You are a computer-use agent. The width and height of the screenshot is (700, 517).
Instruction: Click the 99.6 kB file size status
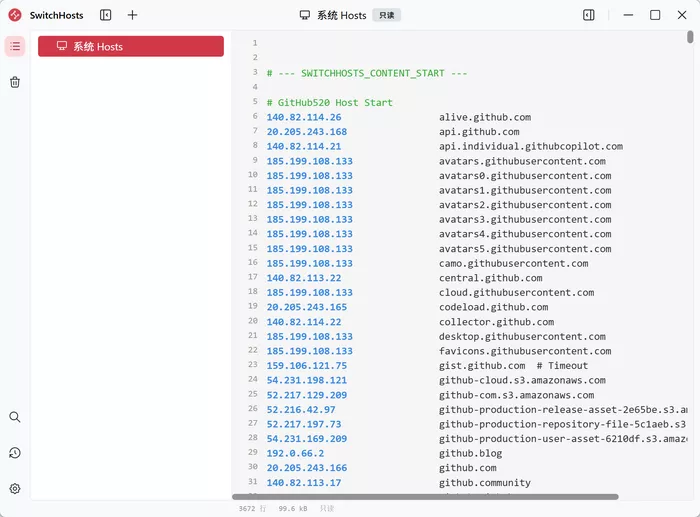click(293, 509)
